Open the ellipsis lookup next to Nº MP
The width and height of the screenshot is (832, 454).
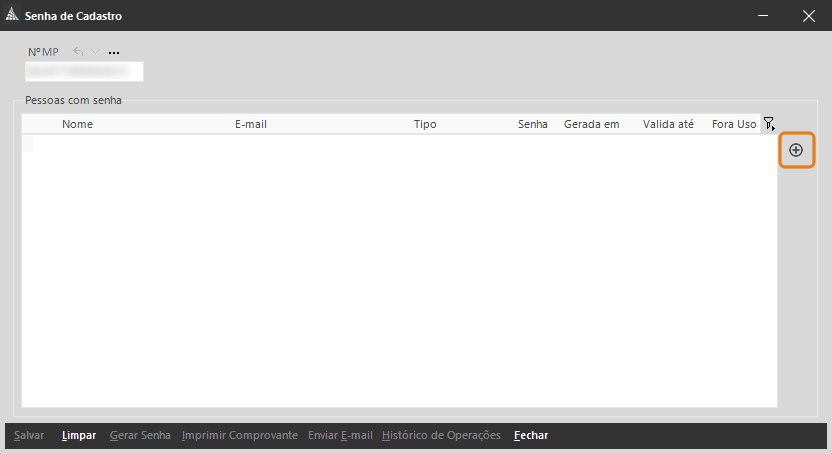point(114,53)
